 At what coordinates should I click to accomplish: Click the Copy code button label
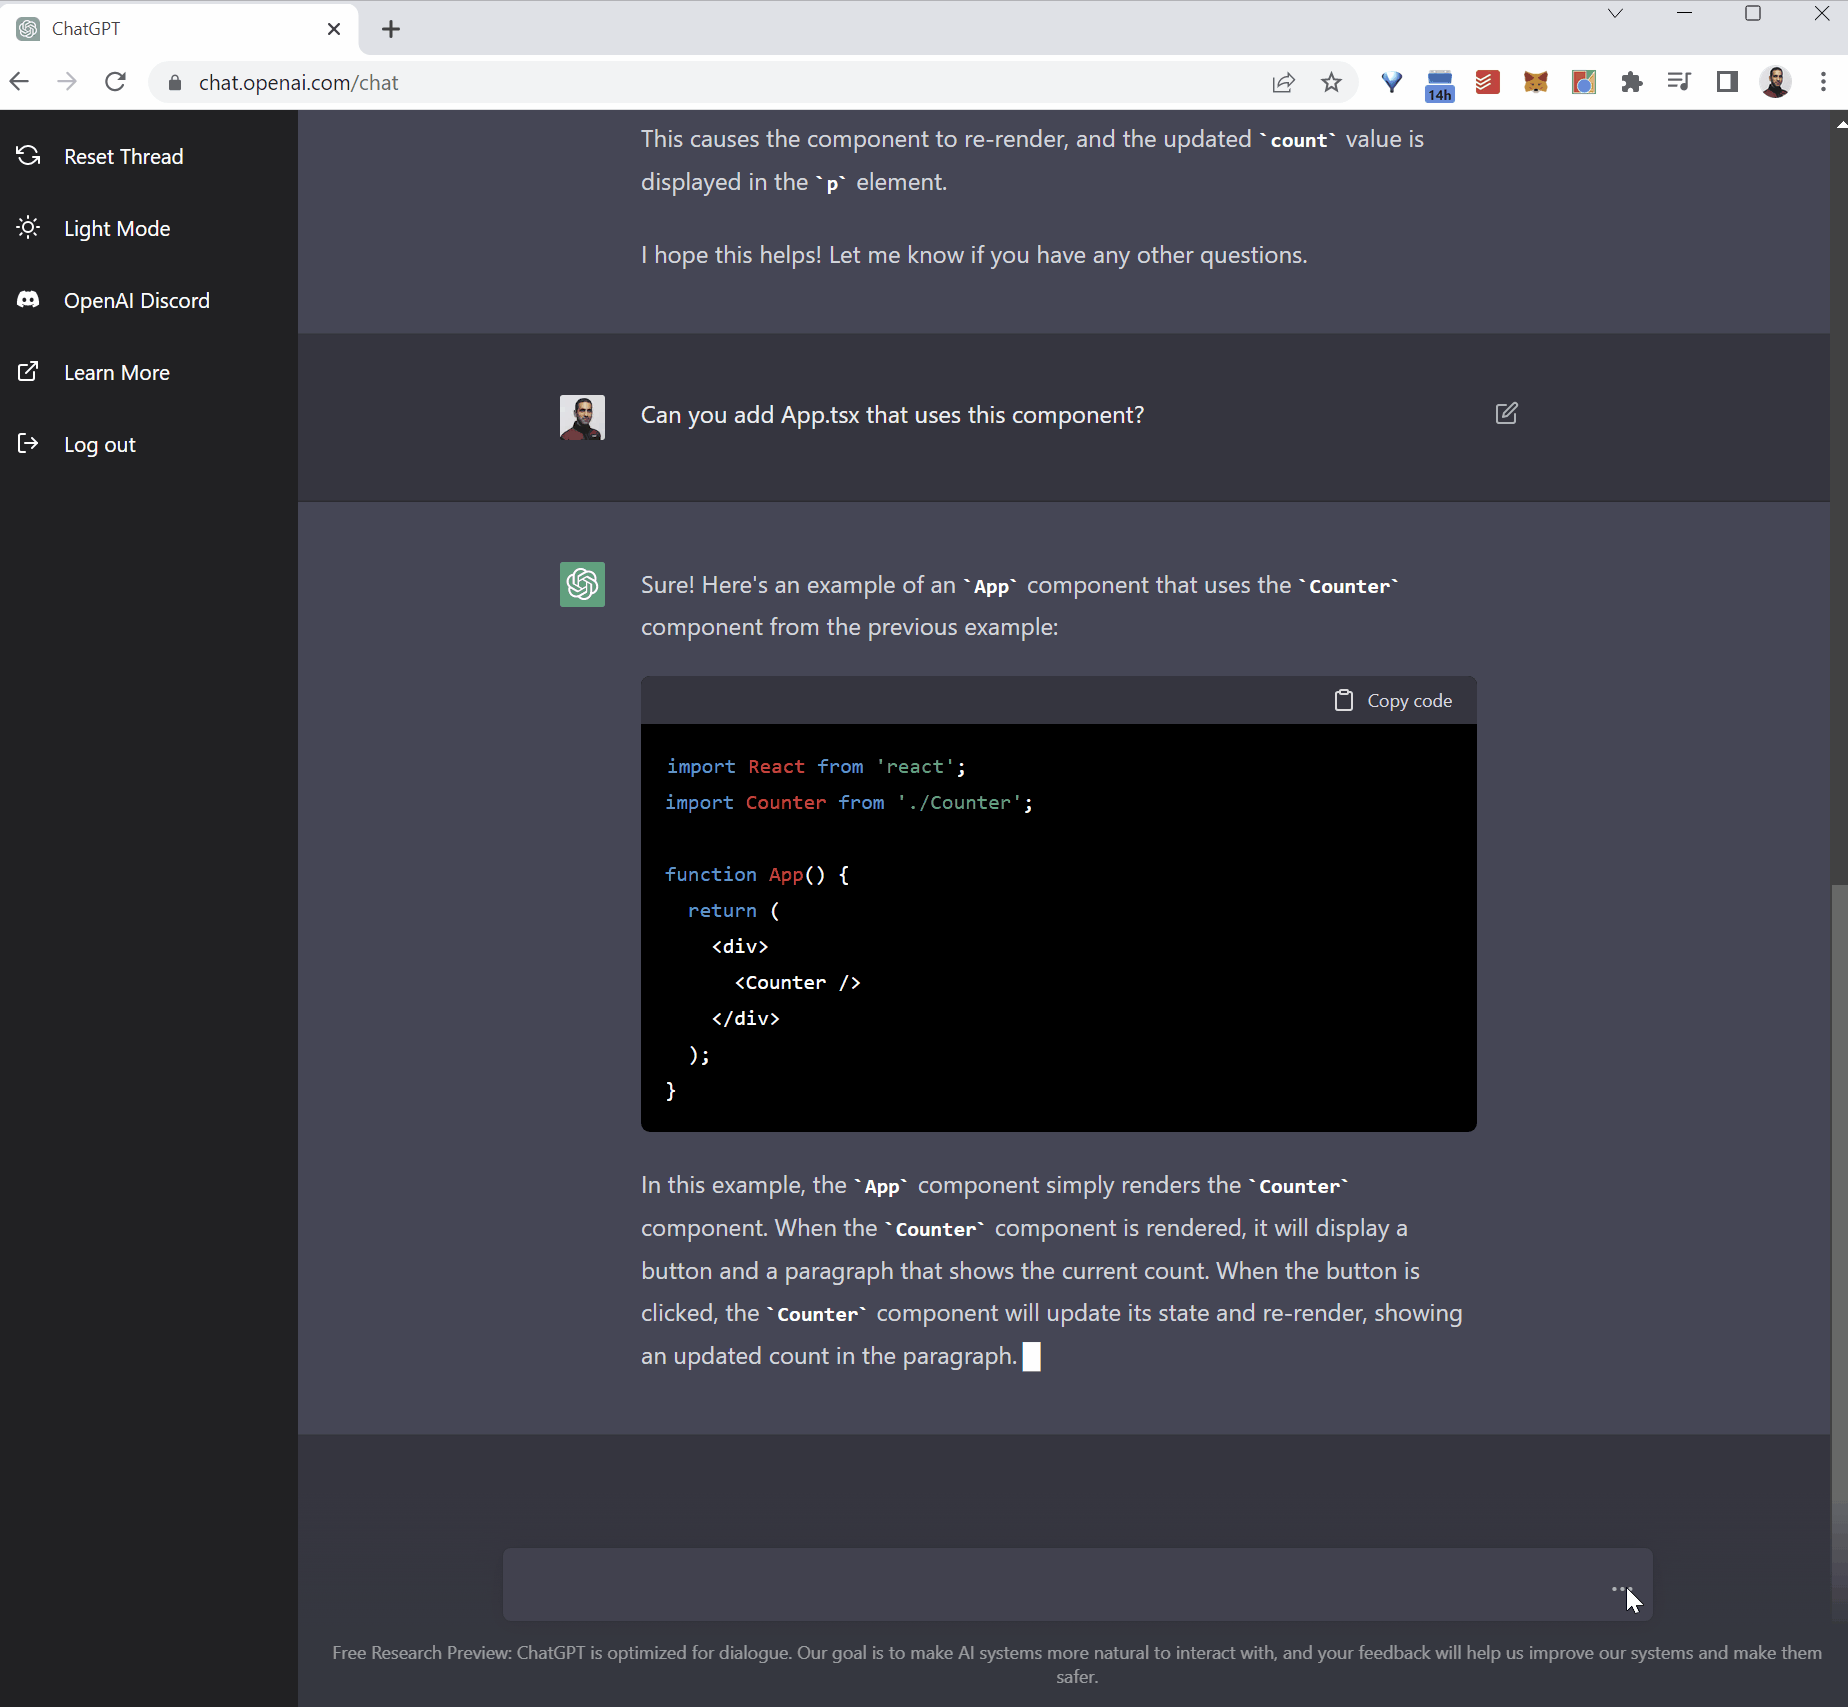(1409, 700)
